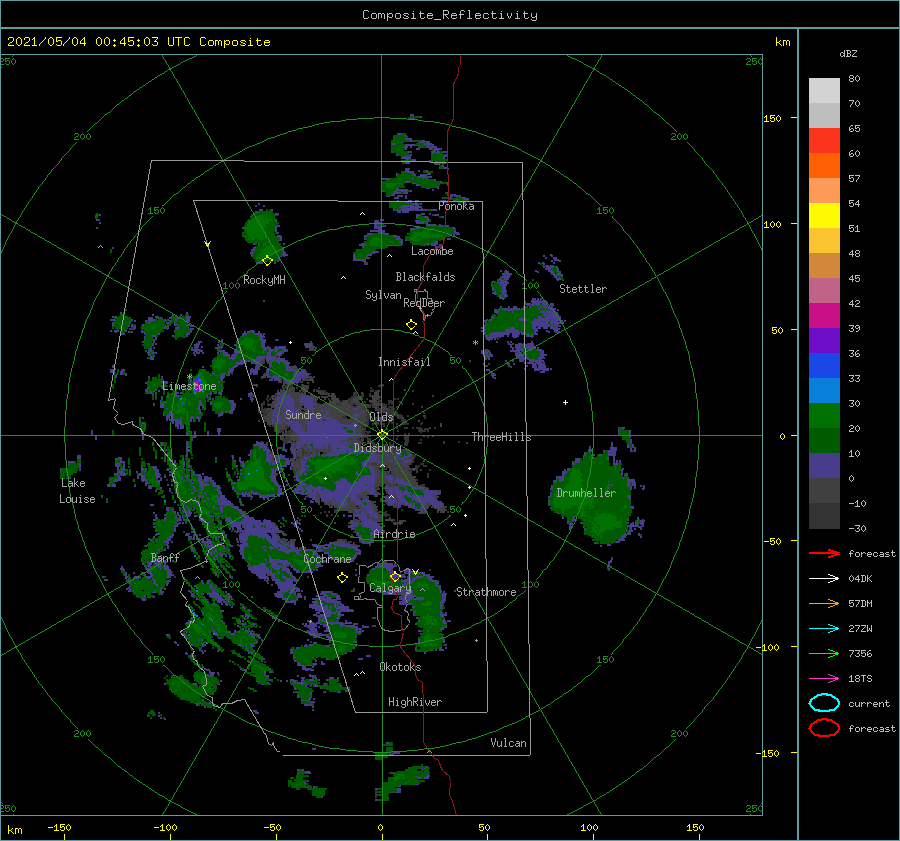The image size is (900, 841).
Task: Click the green 7356 arrow symbol
Action: coord(824,653)
